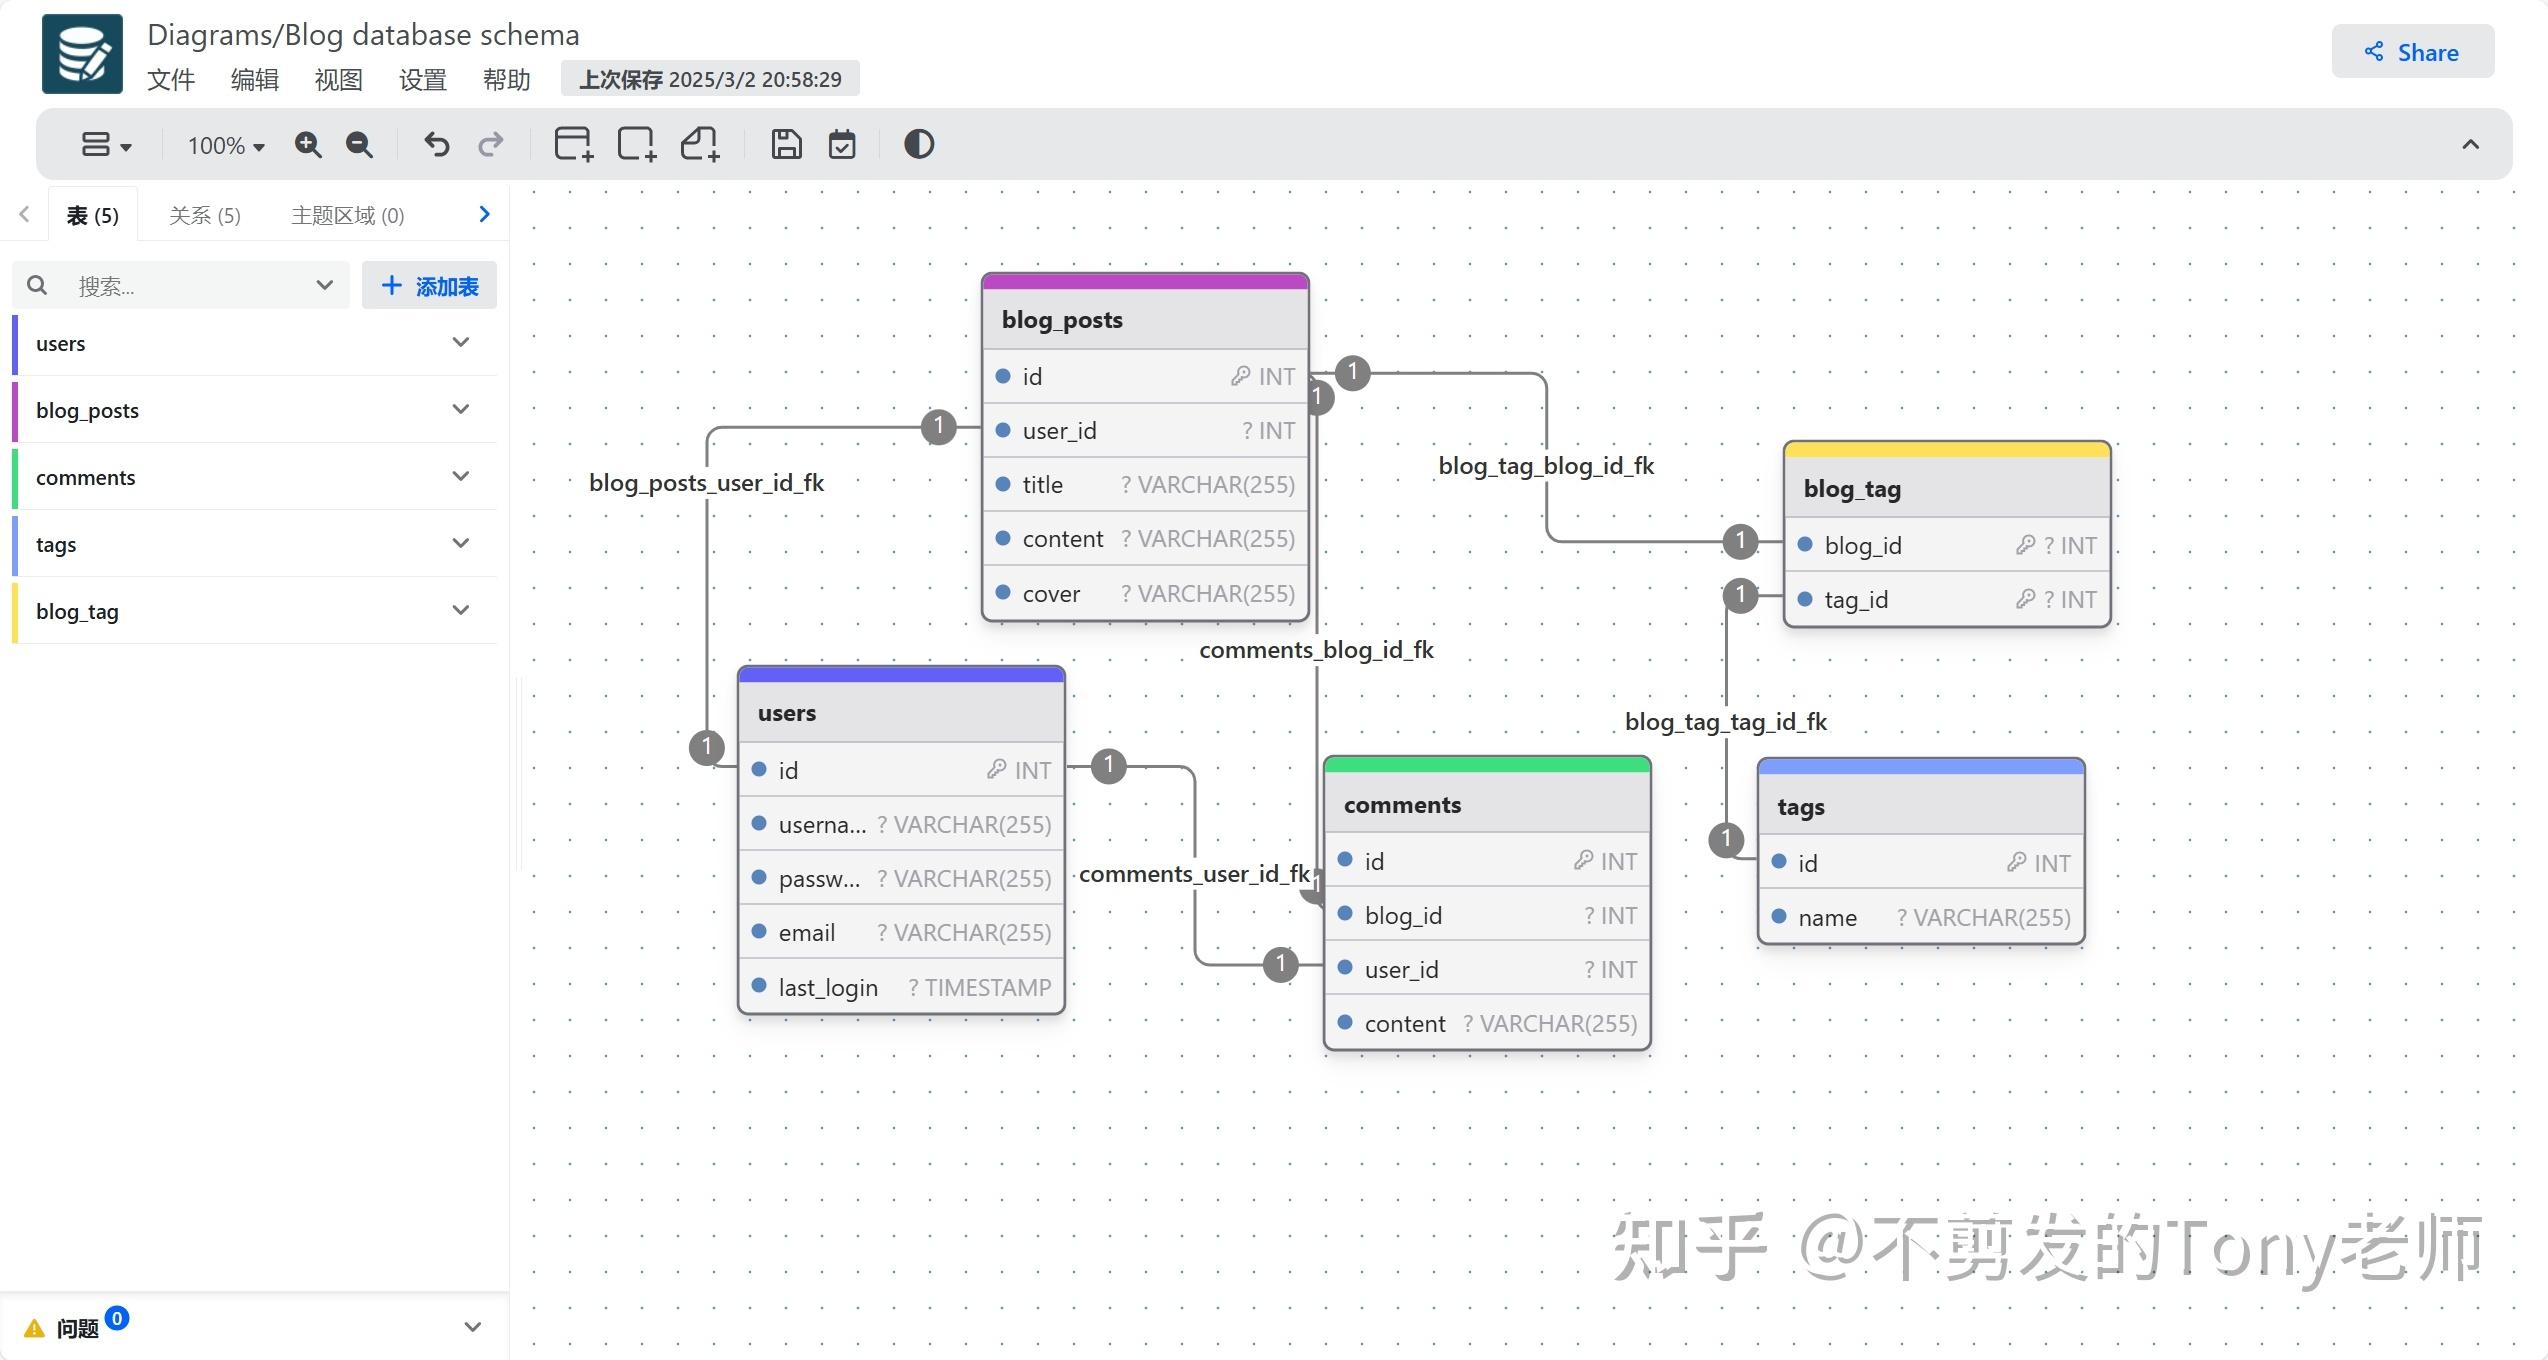The image size is (2548, 1360).
Task: Click the undo arrow icon
Action: (x=436, y=144)
